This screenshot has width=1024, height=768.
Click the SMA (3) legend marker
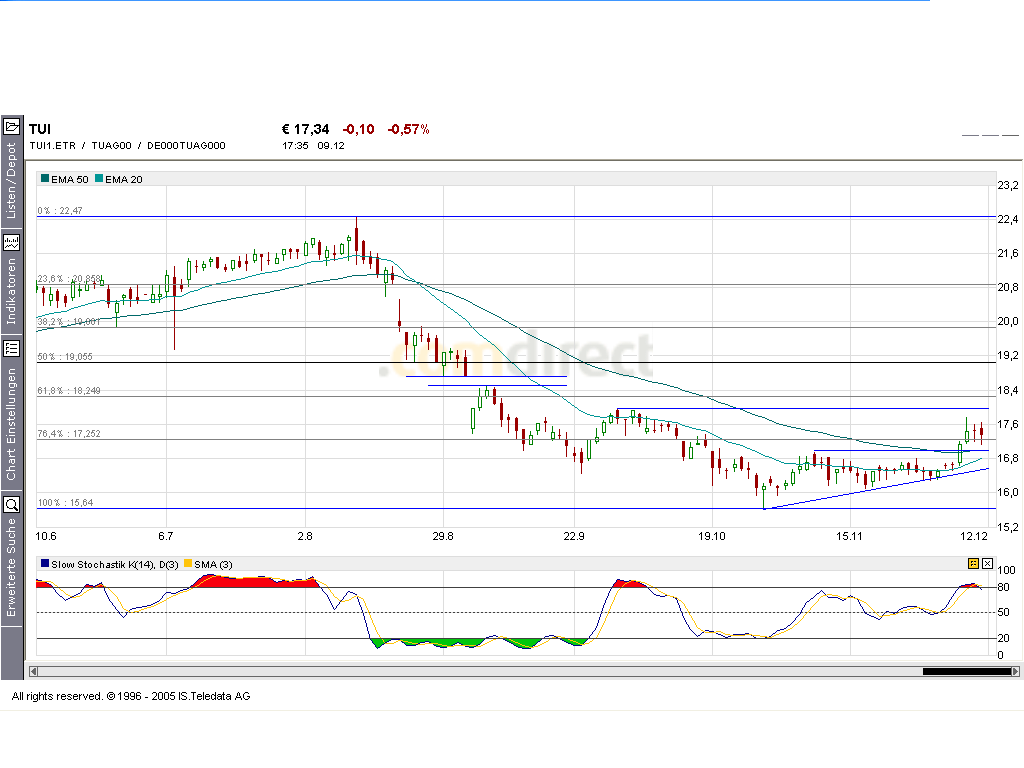coord(186,564)
